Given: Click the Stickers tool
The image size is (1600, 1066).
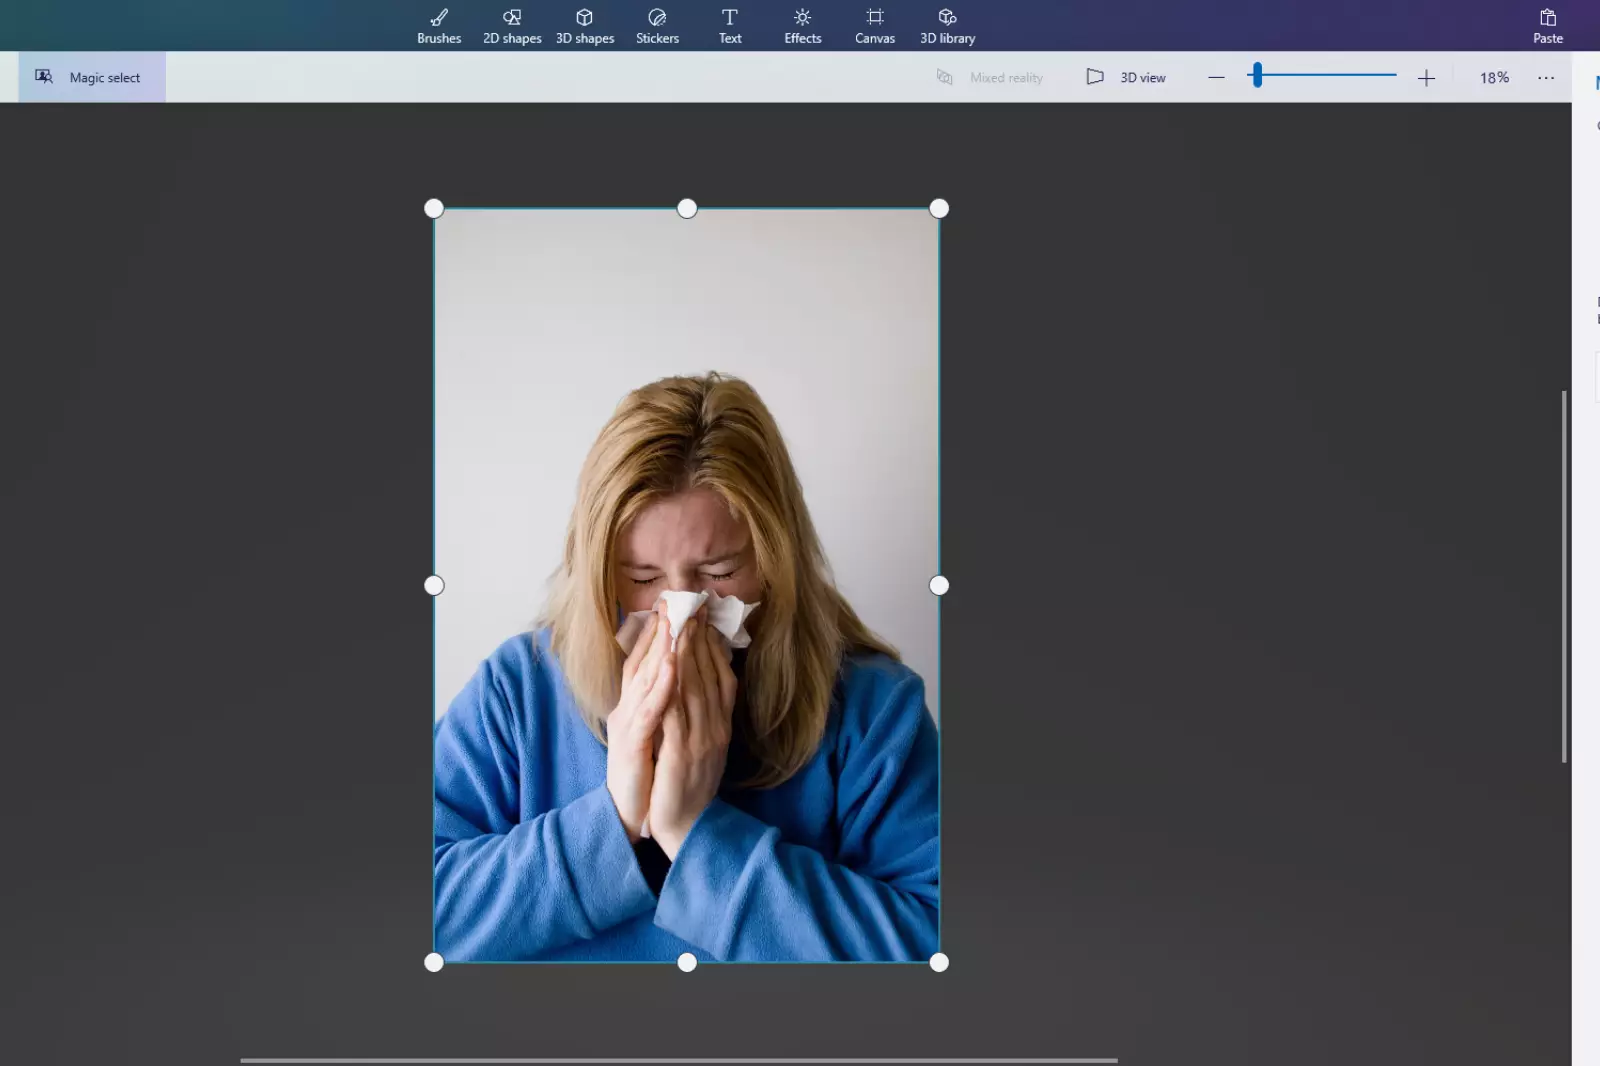Looking at the screenshot, I should (x=657, y=25).
